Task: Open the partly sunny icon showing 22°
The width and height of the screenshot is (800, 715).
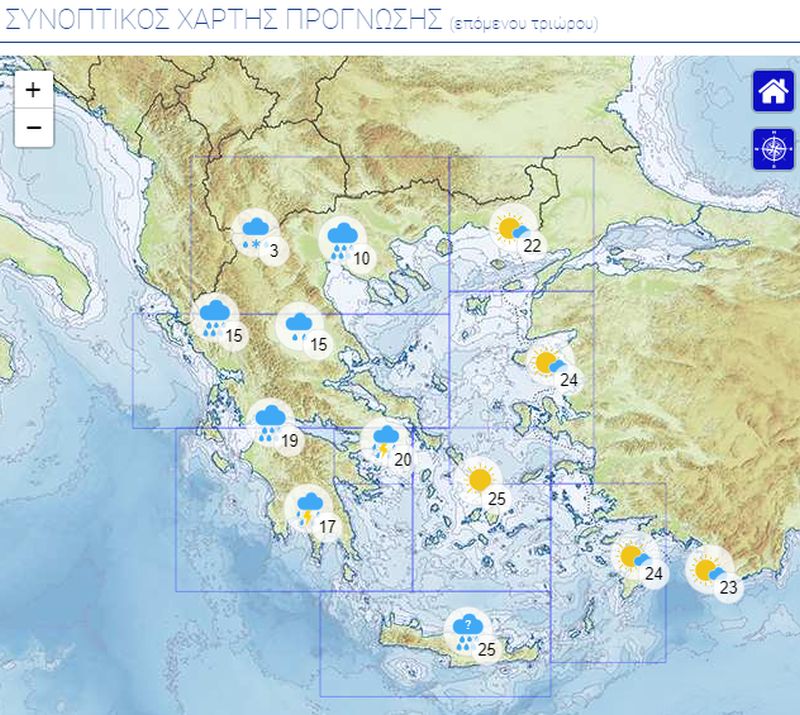Action: coord(513,228)
